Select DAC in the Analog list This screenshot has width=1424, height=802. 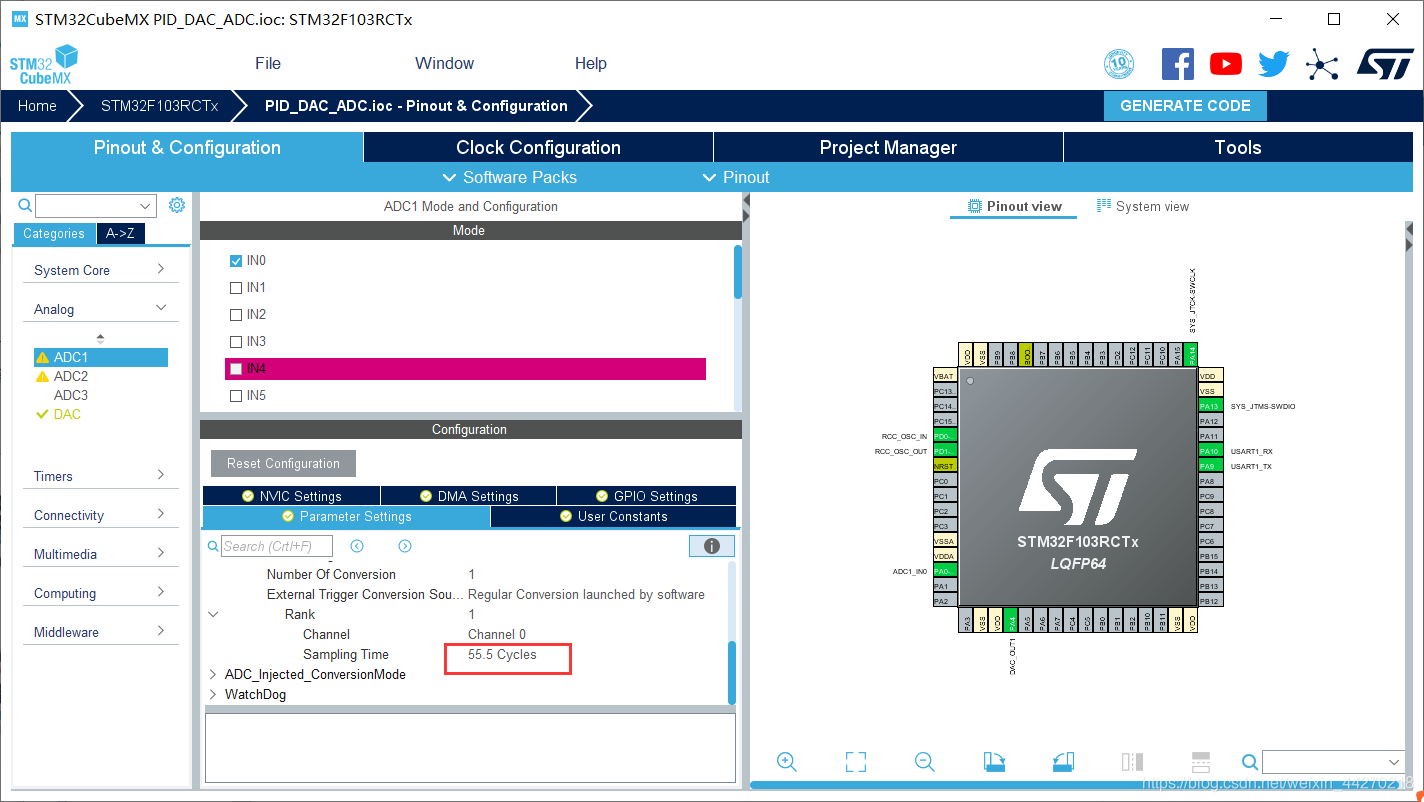tap(67, 414)
